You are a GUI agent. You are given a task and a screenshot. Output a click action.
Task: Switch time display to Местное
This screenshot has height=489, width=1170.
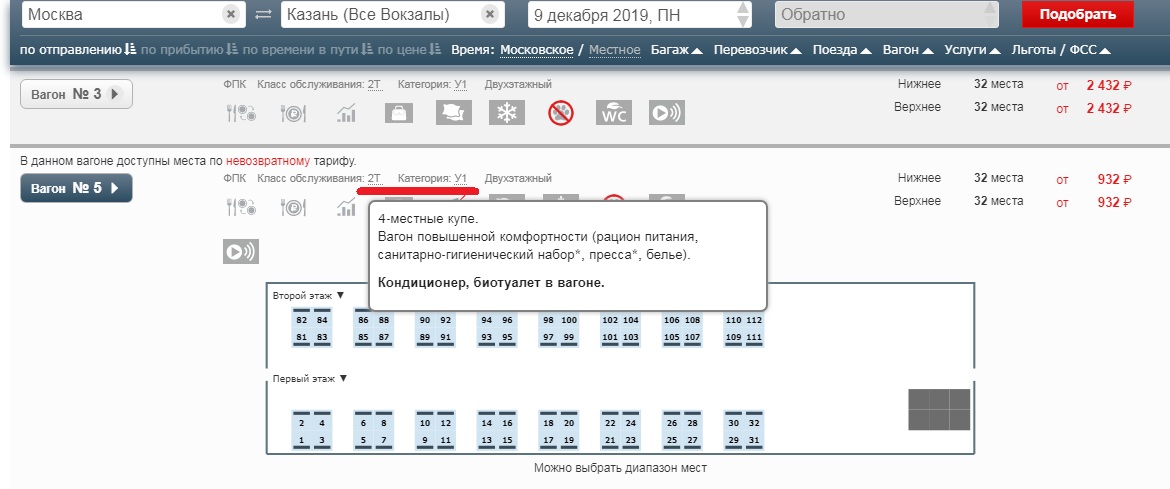pyautogui.click(x=615, y=49)
